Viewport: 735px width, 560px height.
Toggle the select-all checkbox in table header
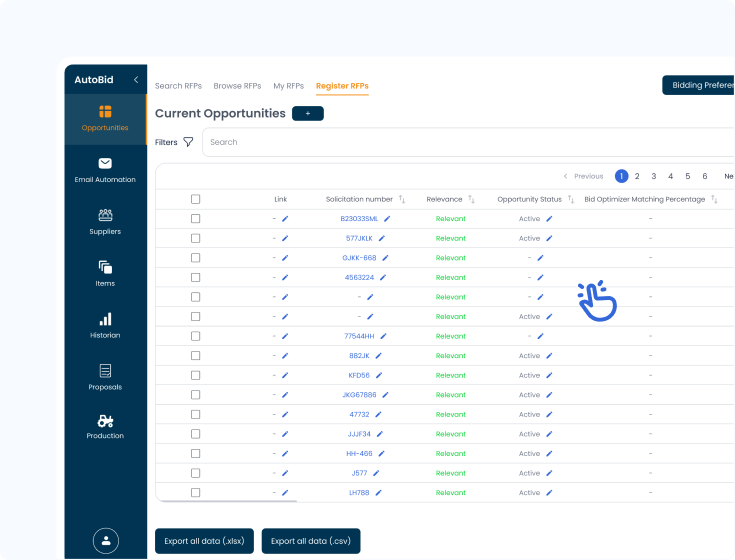[195, 199]
